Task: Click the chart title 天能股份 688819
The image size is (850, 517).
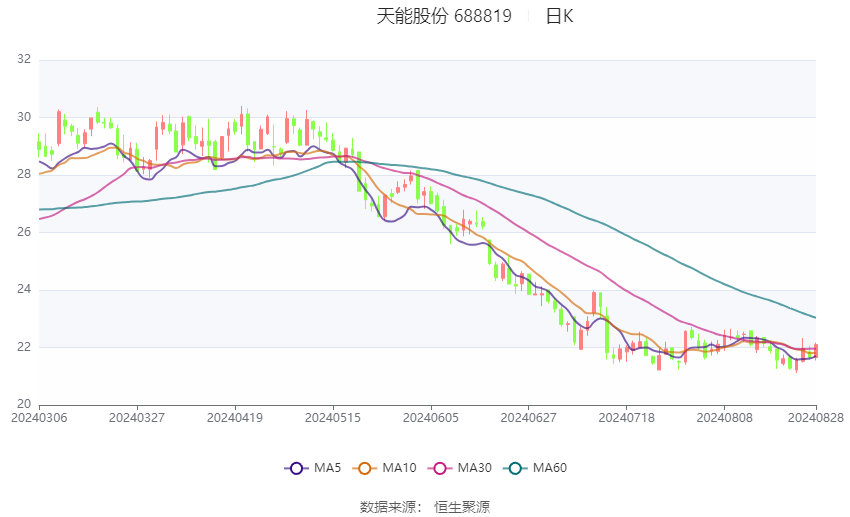Action: [x=444, y=16]
